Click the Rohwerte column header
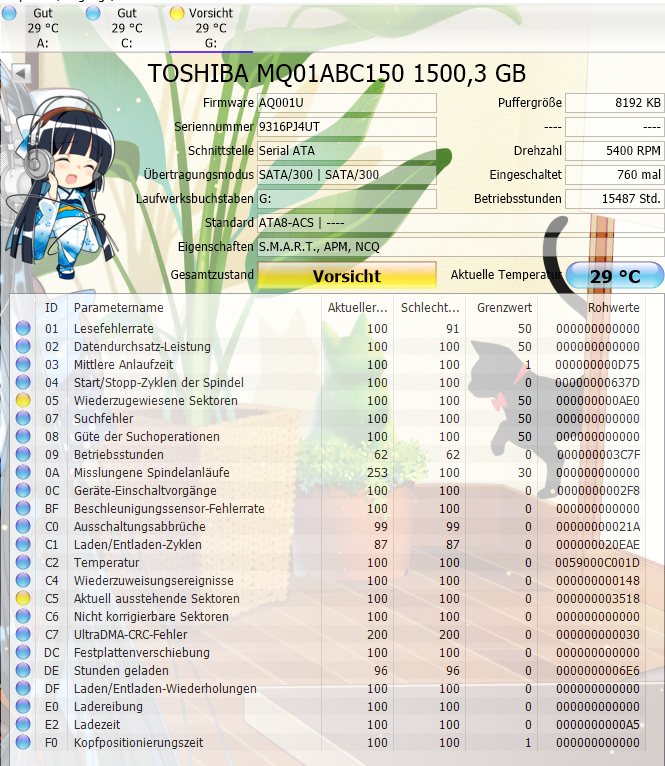The image size is (665, 766). pyautogui.click(x=591, y=308)
